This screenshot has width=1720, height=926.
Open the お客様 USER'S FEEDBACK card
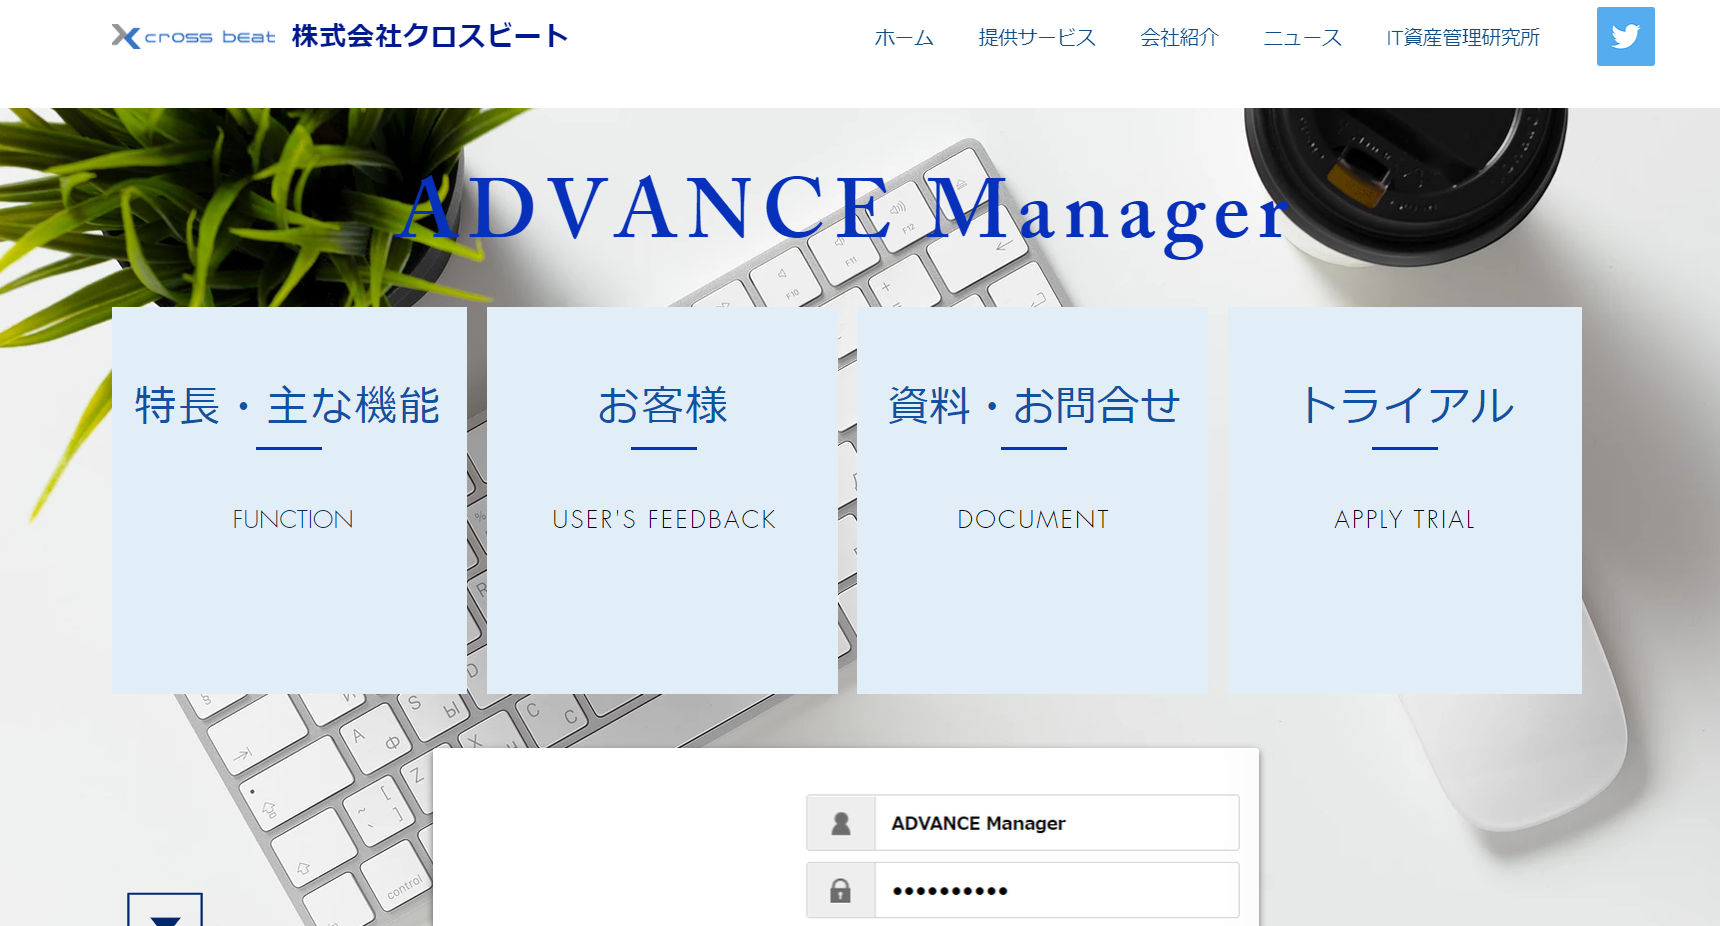(x=662, y=500)
